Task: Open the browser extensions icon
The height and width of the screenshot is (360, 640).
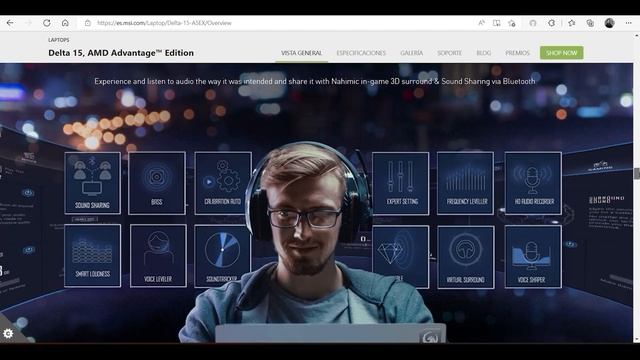Action: pos(551,23)
